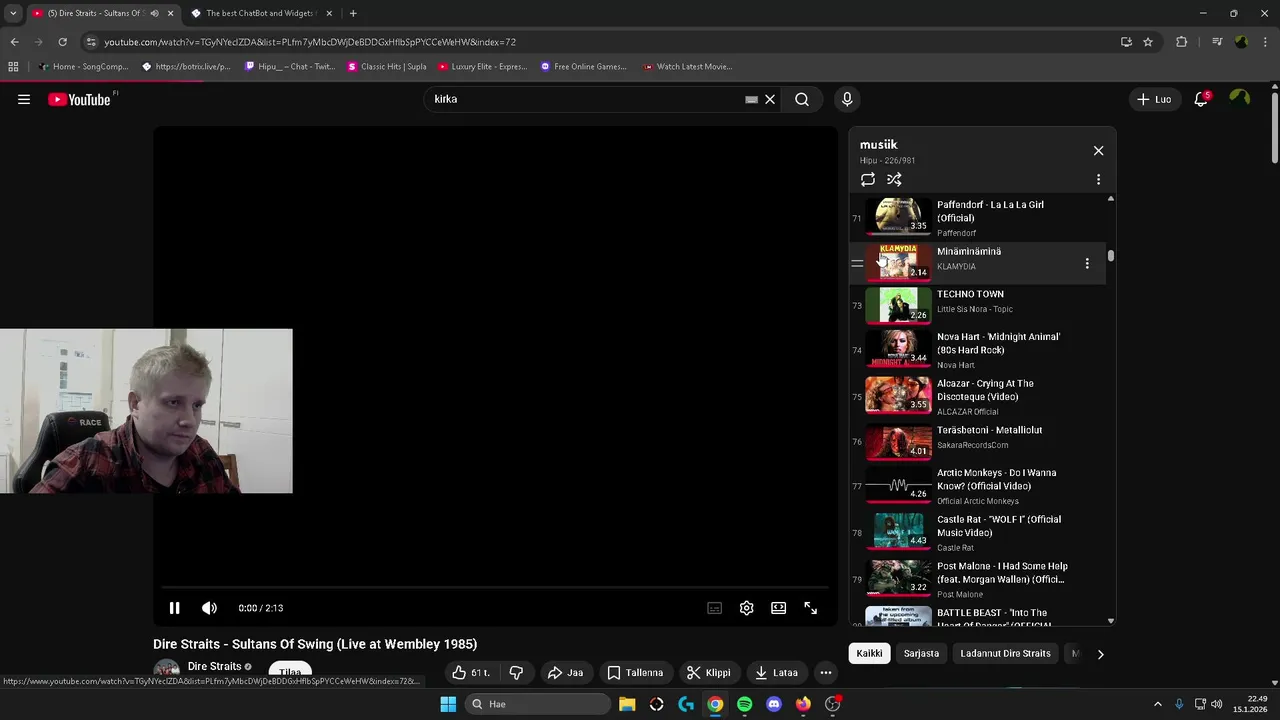Open Windows Start menu
This screenshot has height=720, width=1280.
[448, 704]
